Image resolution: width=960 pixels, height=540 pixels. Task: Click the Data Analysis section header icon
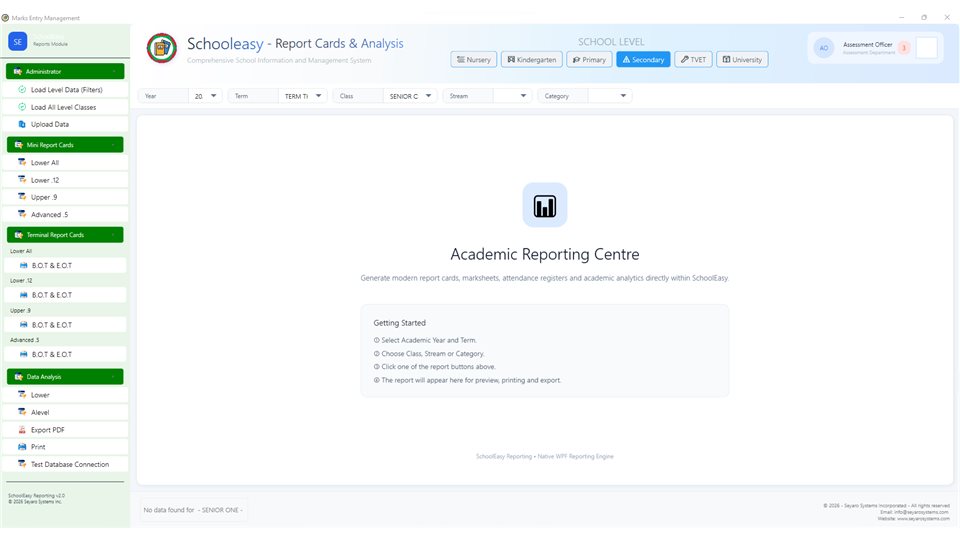(x=18, y=377)
